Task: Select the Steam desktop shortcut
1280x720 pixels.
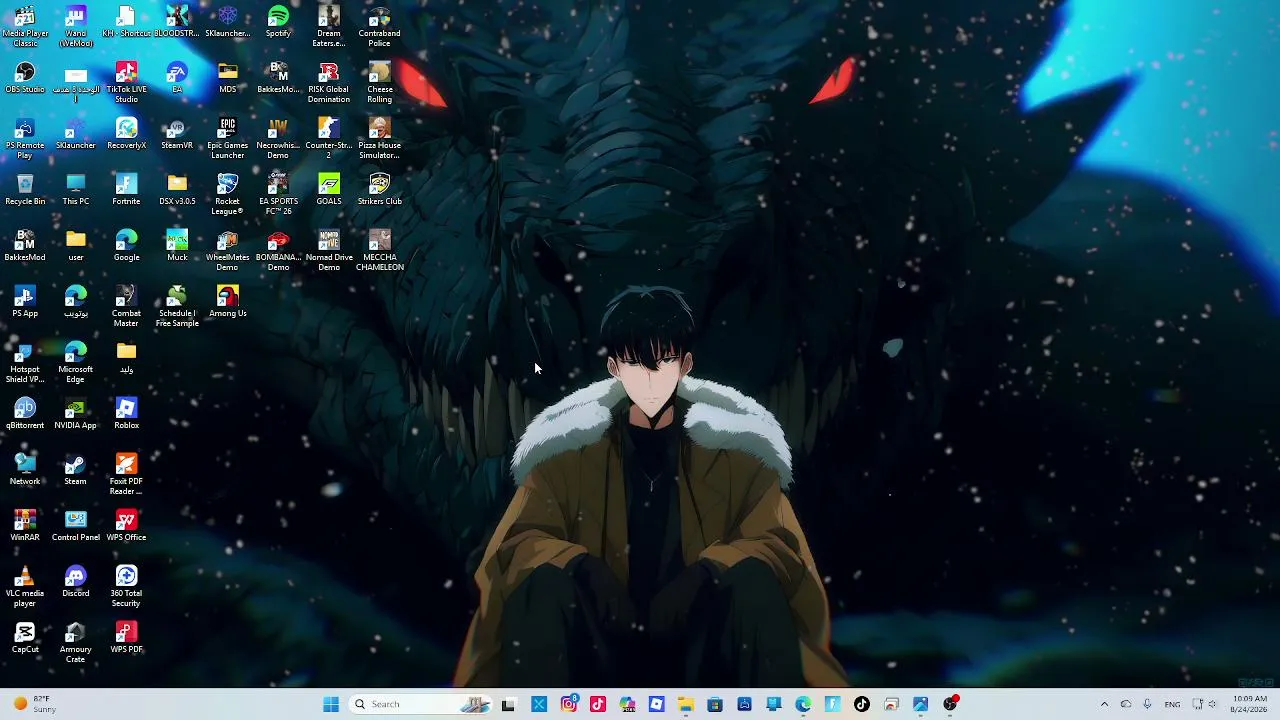Action: [76, 470]
